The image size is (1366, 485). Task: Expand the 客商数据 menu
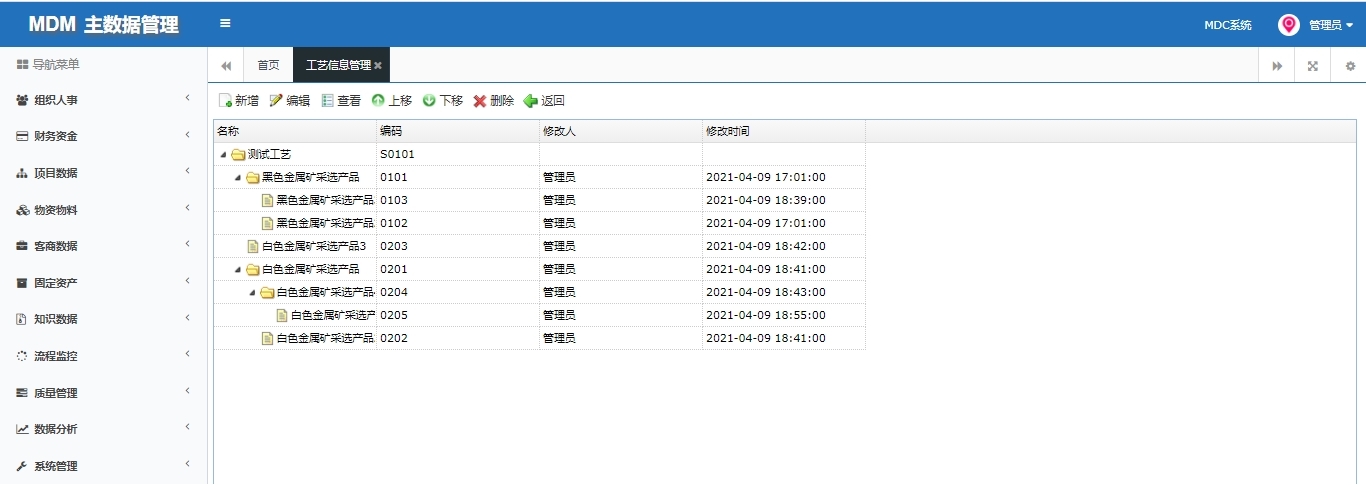tap(104, 246)
